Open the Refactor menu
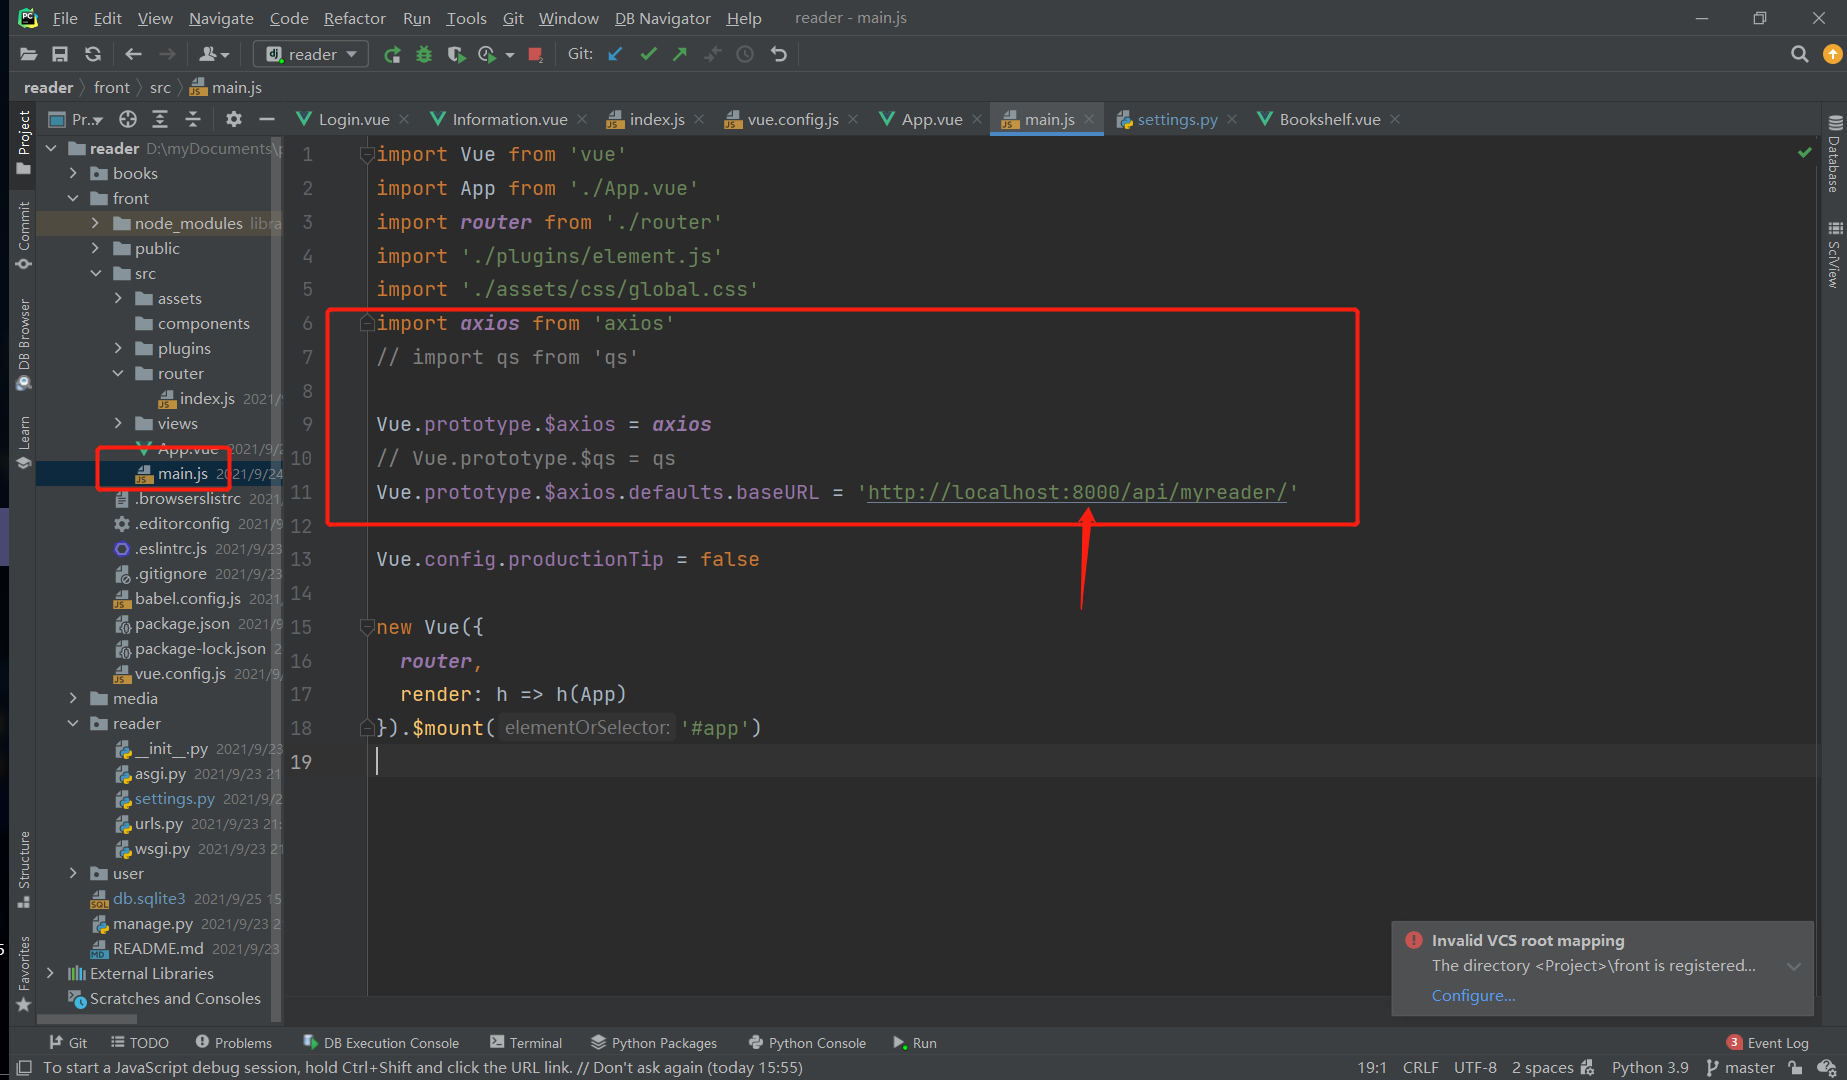Screen dimensions: 1847x1080 pyautogui.click(x=354, y=18)
